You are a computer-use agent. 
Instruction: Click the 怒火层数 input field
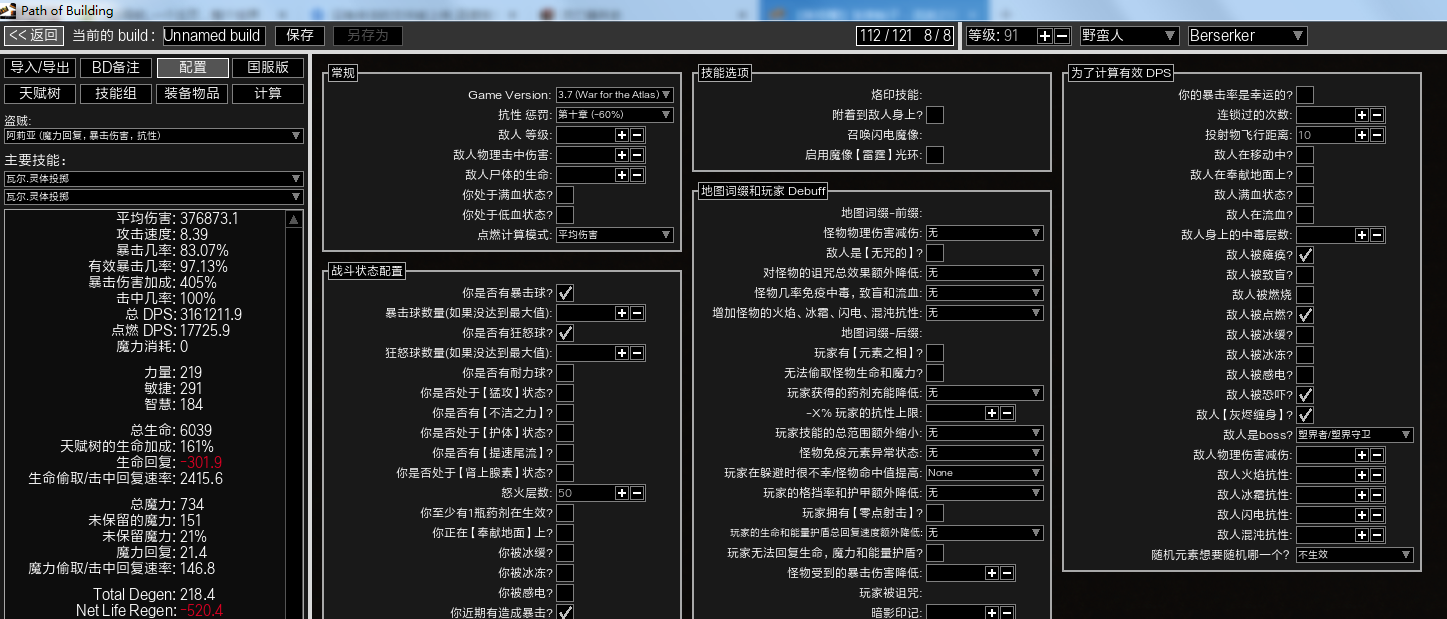tap(584, 493)
